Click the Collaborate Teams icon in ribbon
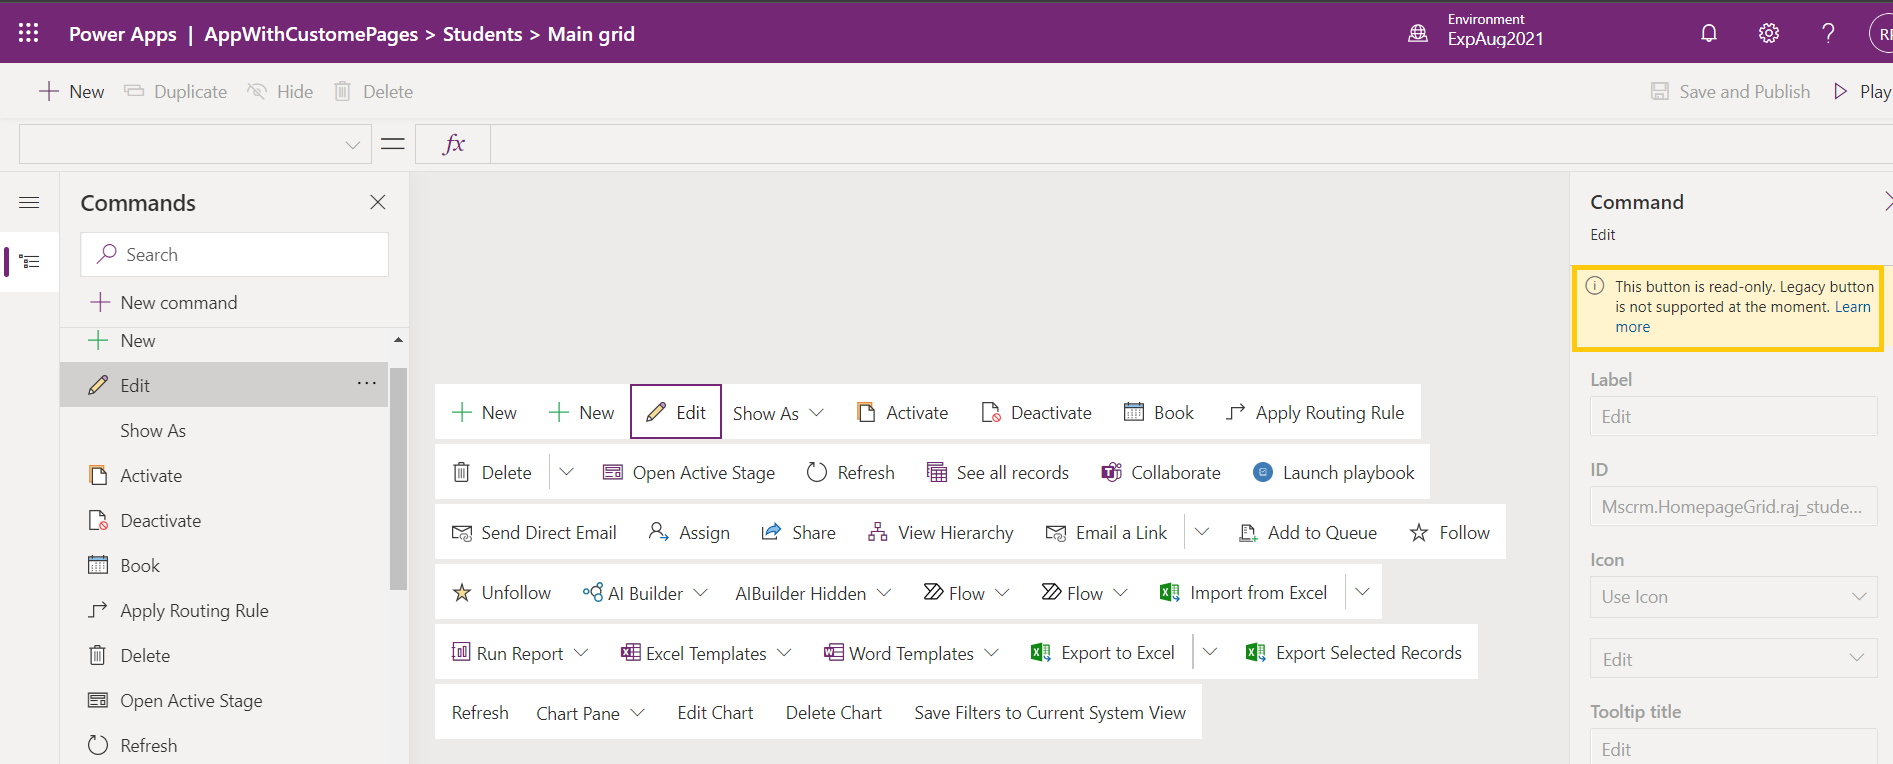Viewport: 1893px width, 764px height. (x=1111, y=472)
